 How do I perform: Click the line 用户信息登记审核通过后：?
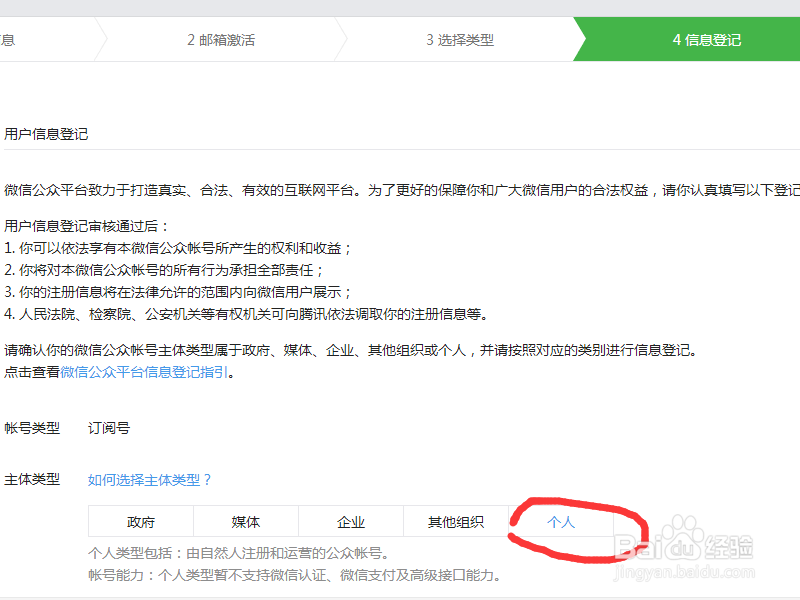click(87, 226)
